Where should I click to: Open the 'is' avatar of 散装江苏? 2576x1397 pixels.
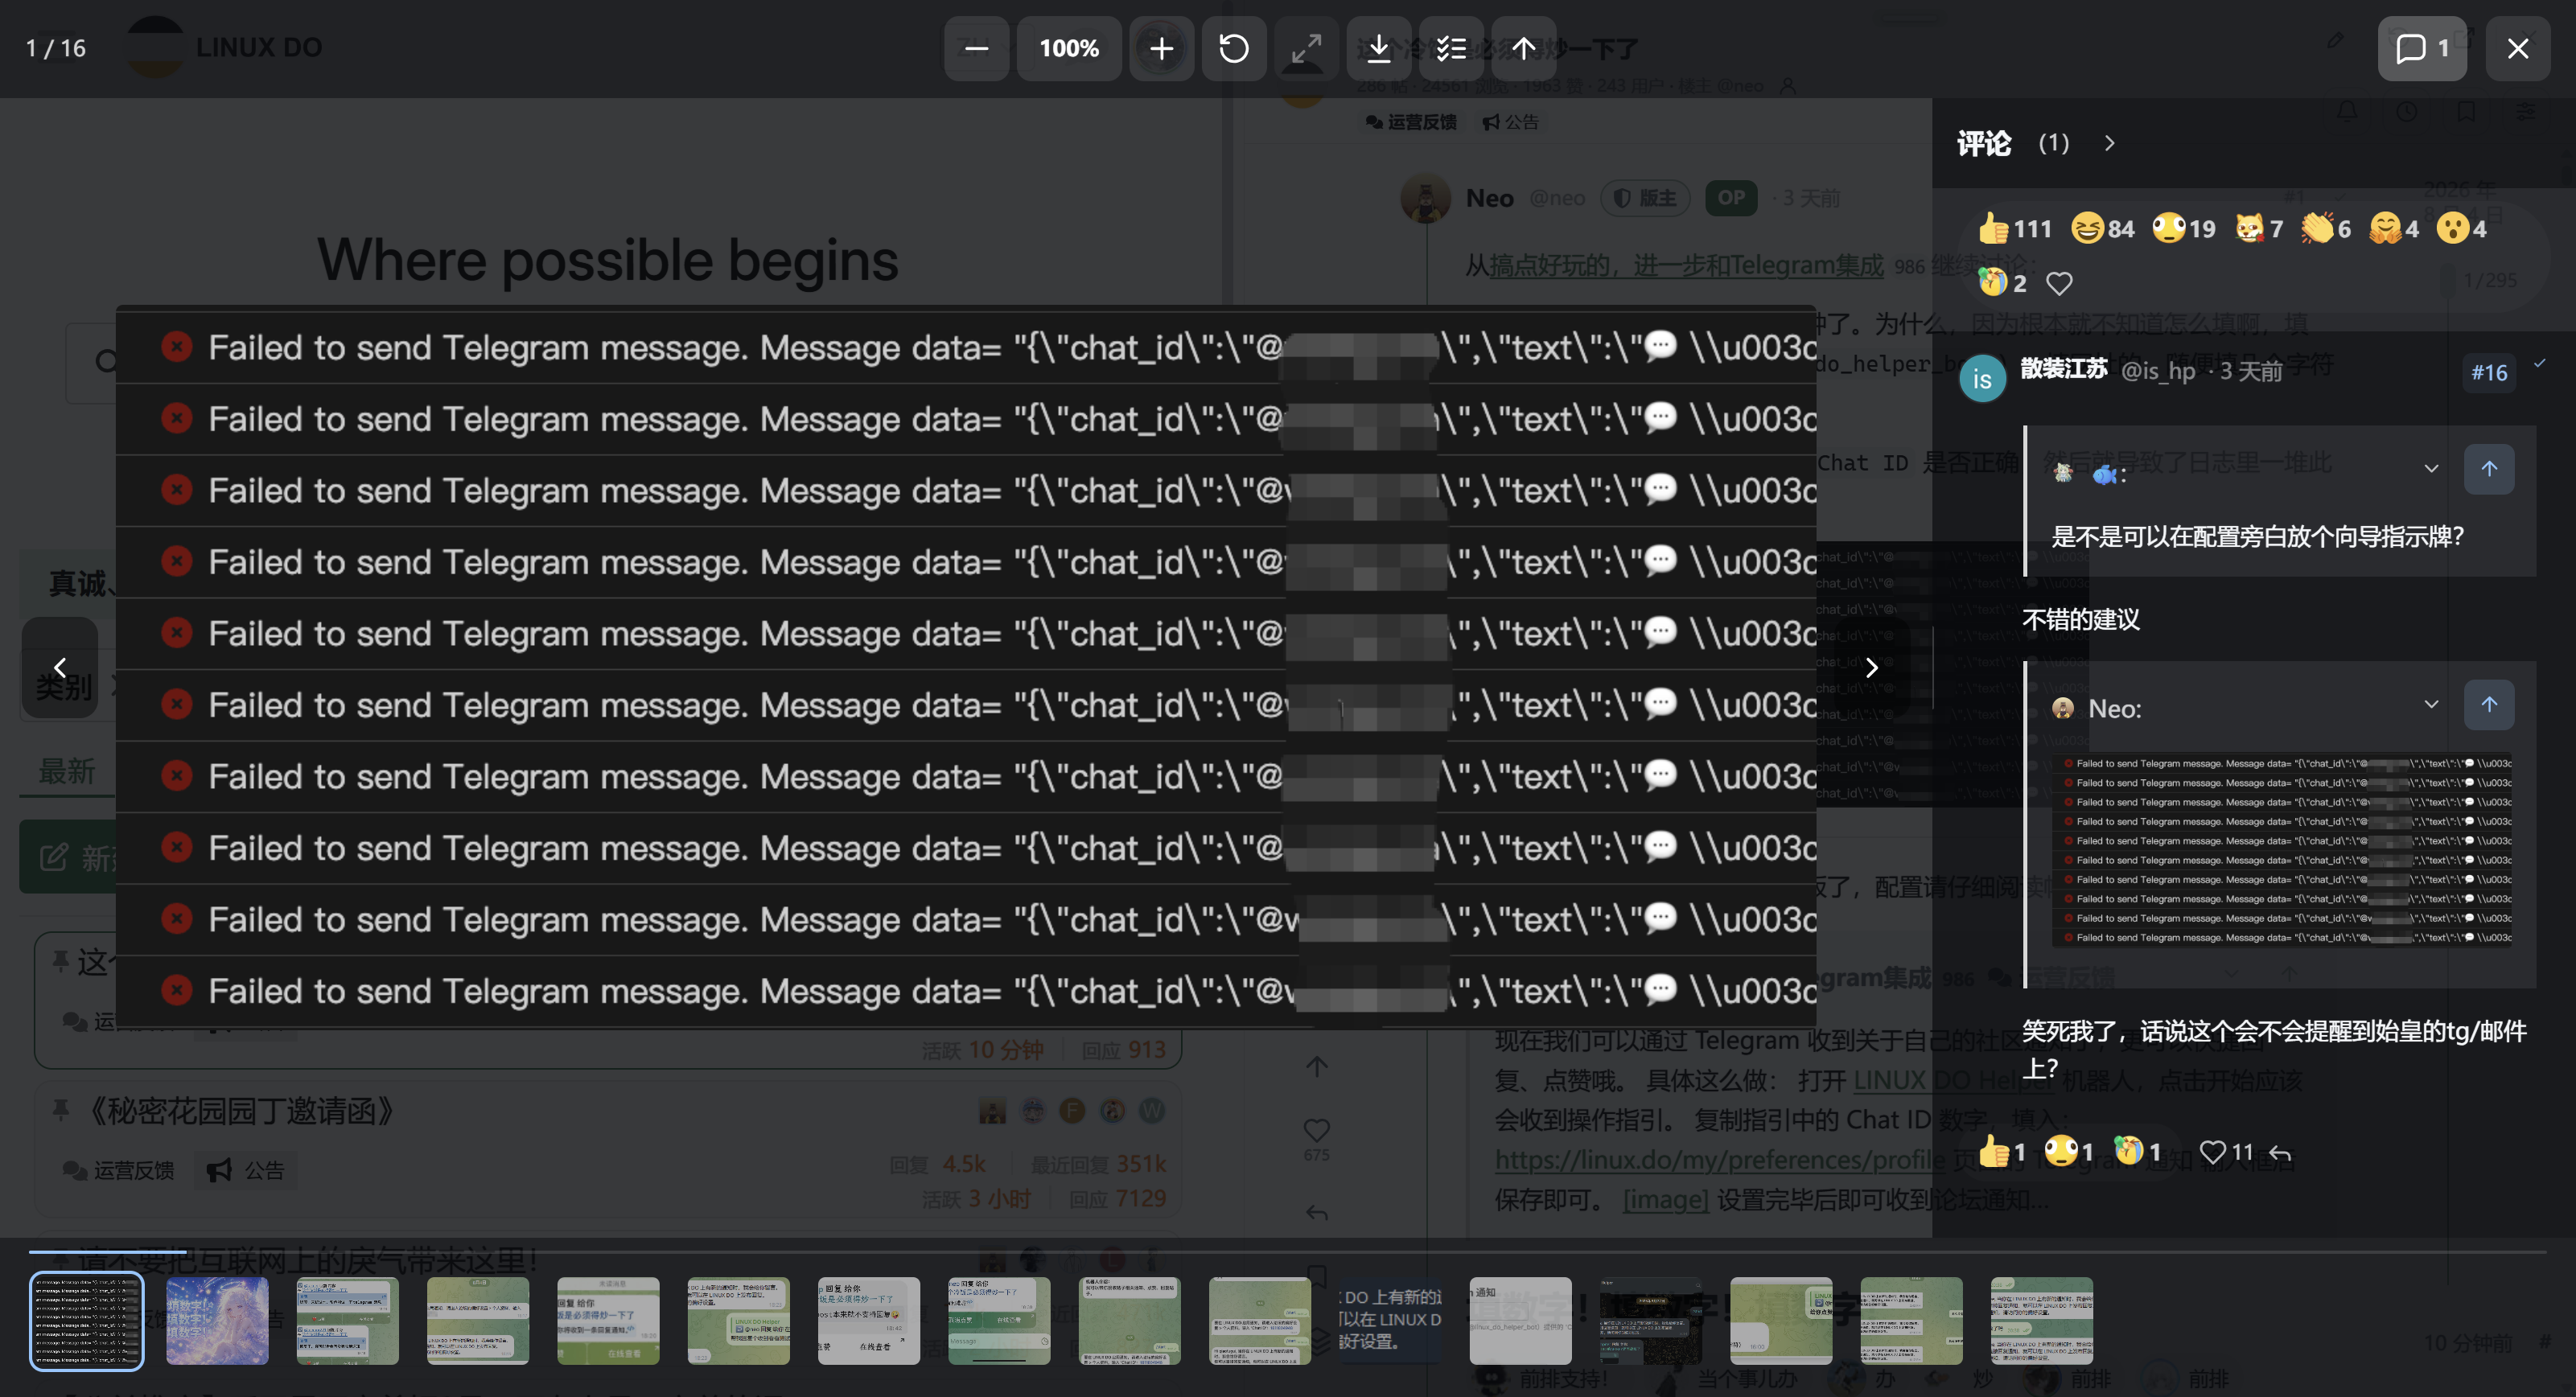(1982, 378)
